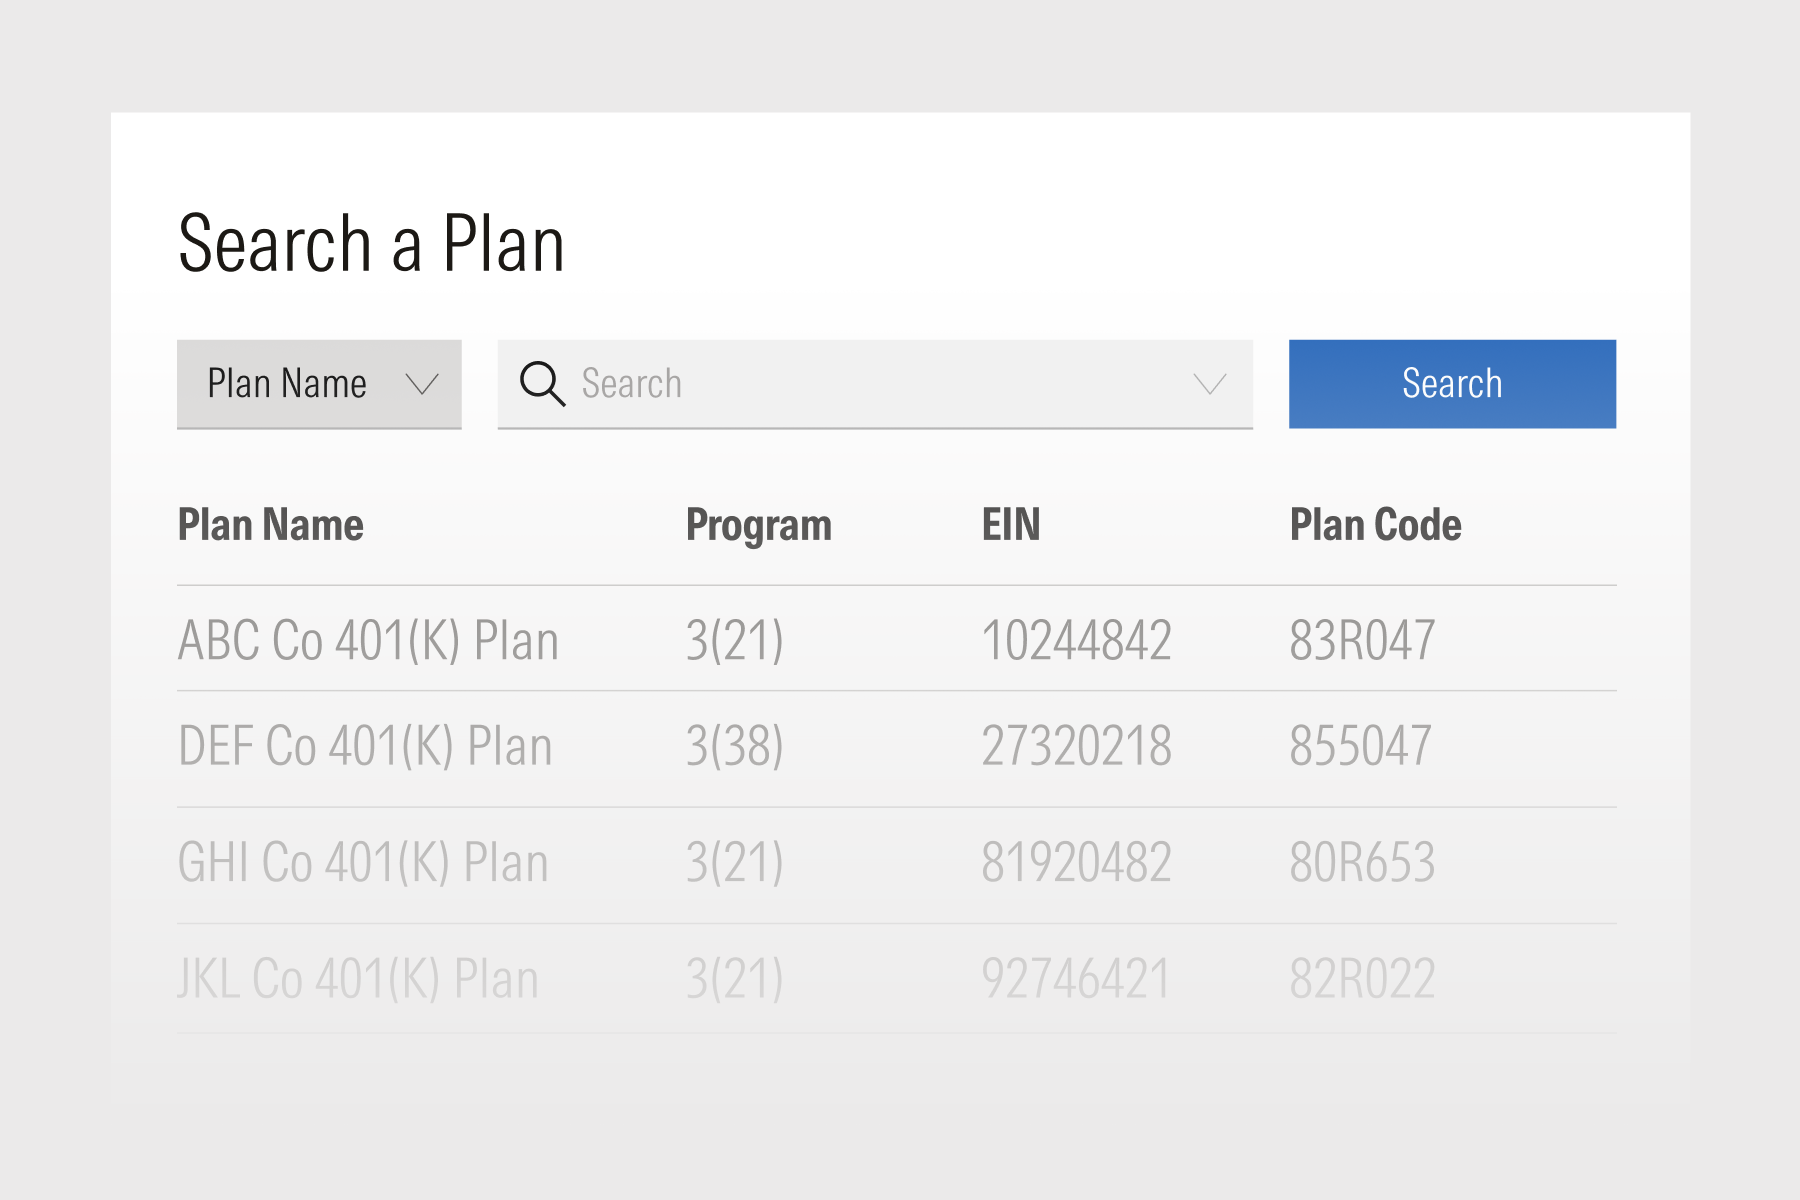Select the DEF Co 401(K) Plan row

pos(366,744)
